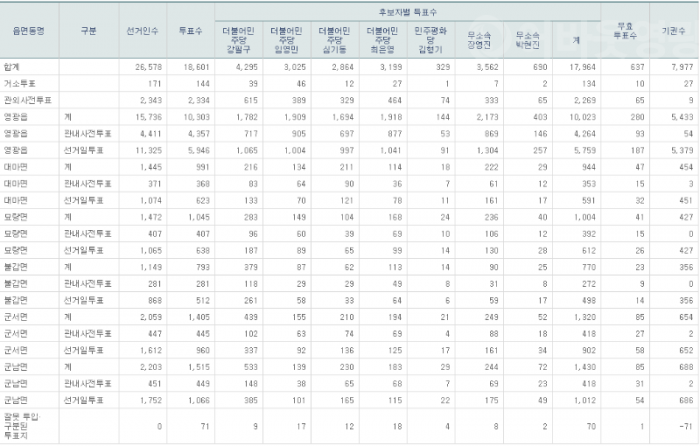The width and height of the screenshot is (700, 446).
Task: Click the 무효투표수 column header
Action: [623, 31]
